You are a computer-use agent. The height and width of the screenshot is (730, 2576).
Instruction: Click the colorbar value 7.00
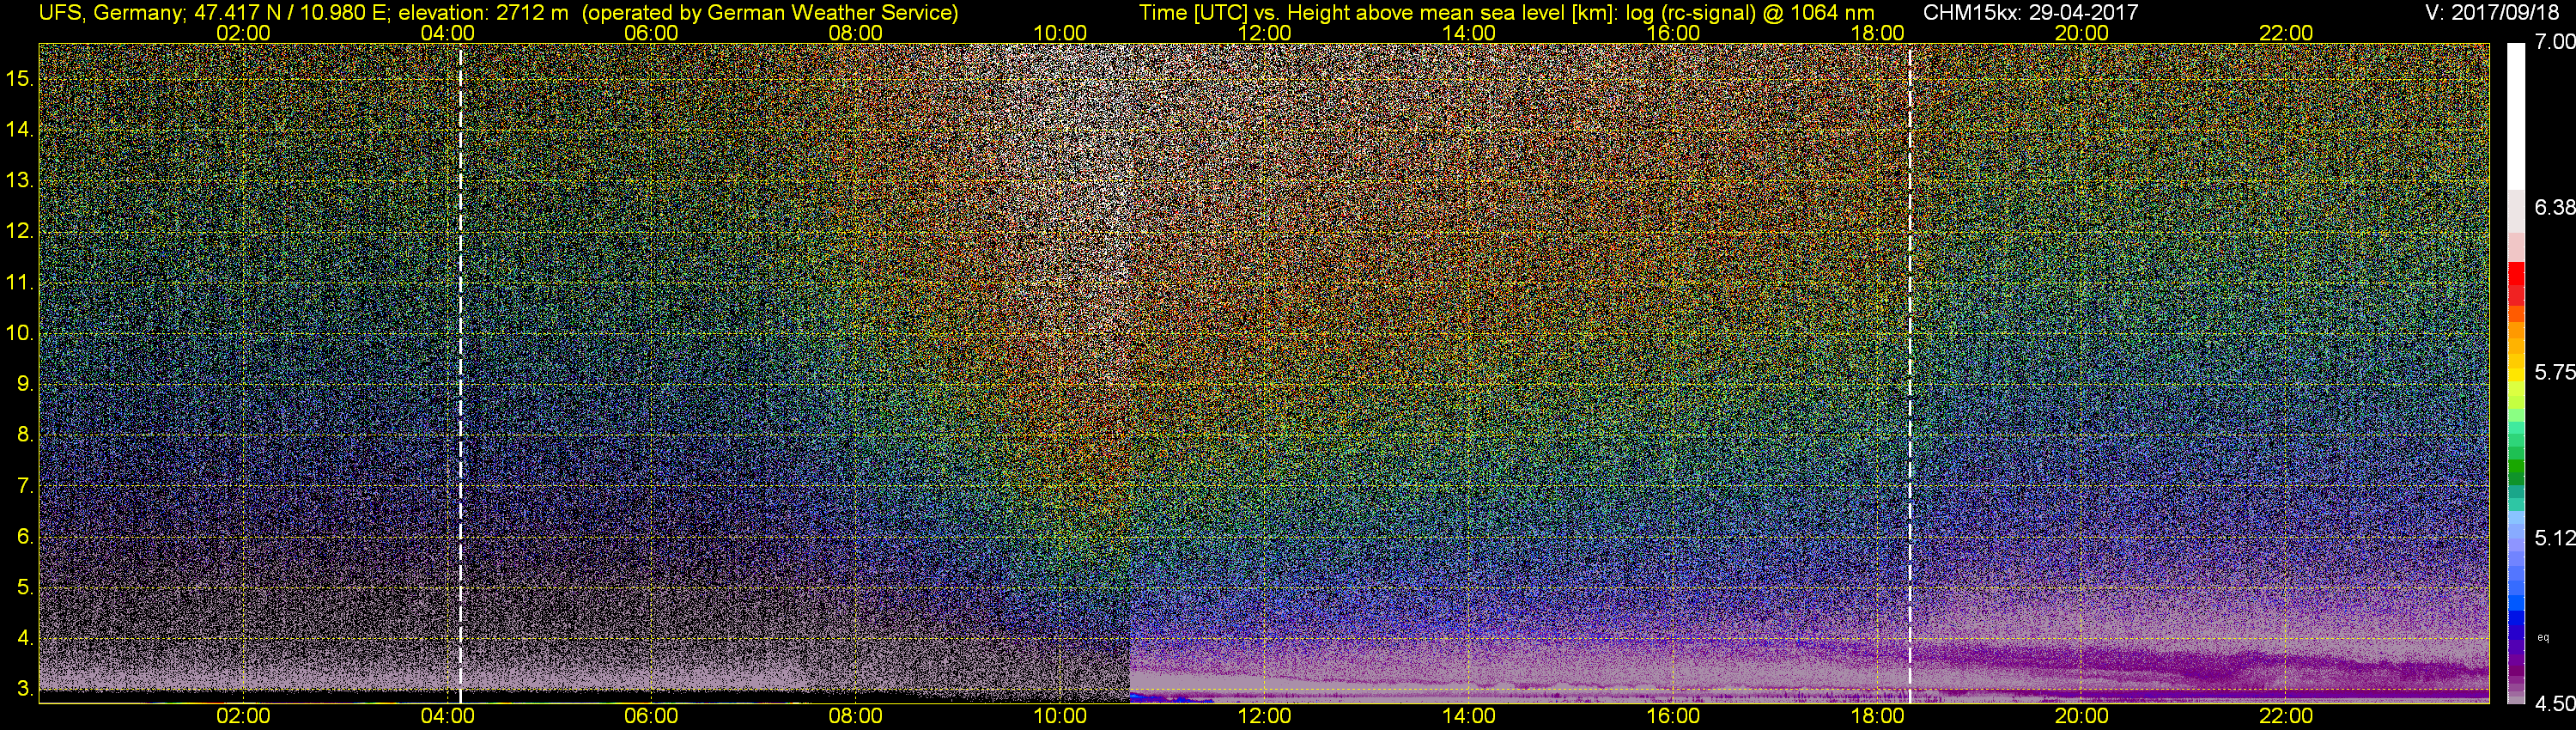point(2554,42)
